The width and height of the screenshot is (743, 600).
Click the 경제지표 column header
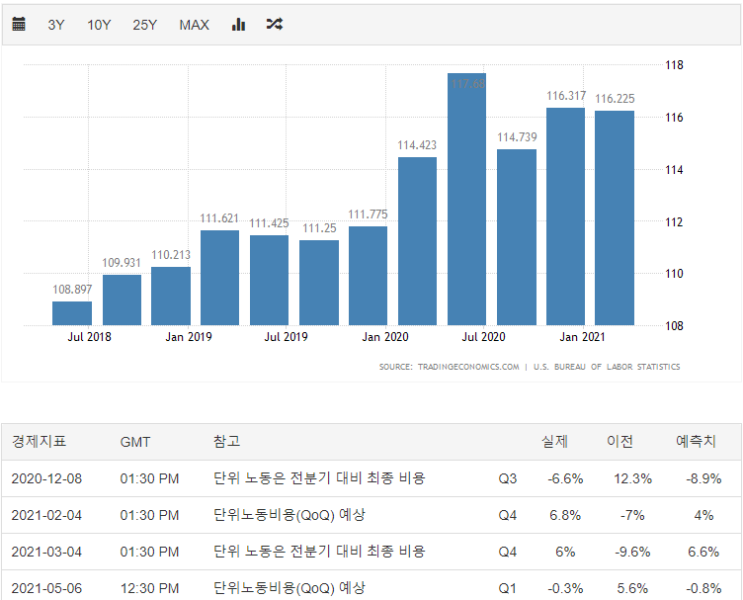click(x=39, y=442)
